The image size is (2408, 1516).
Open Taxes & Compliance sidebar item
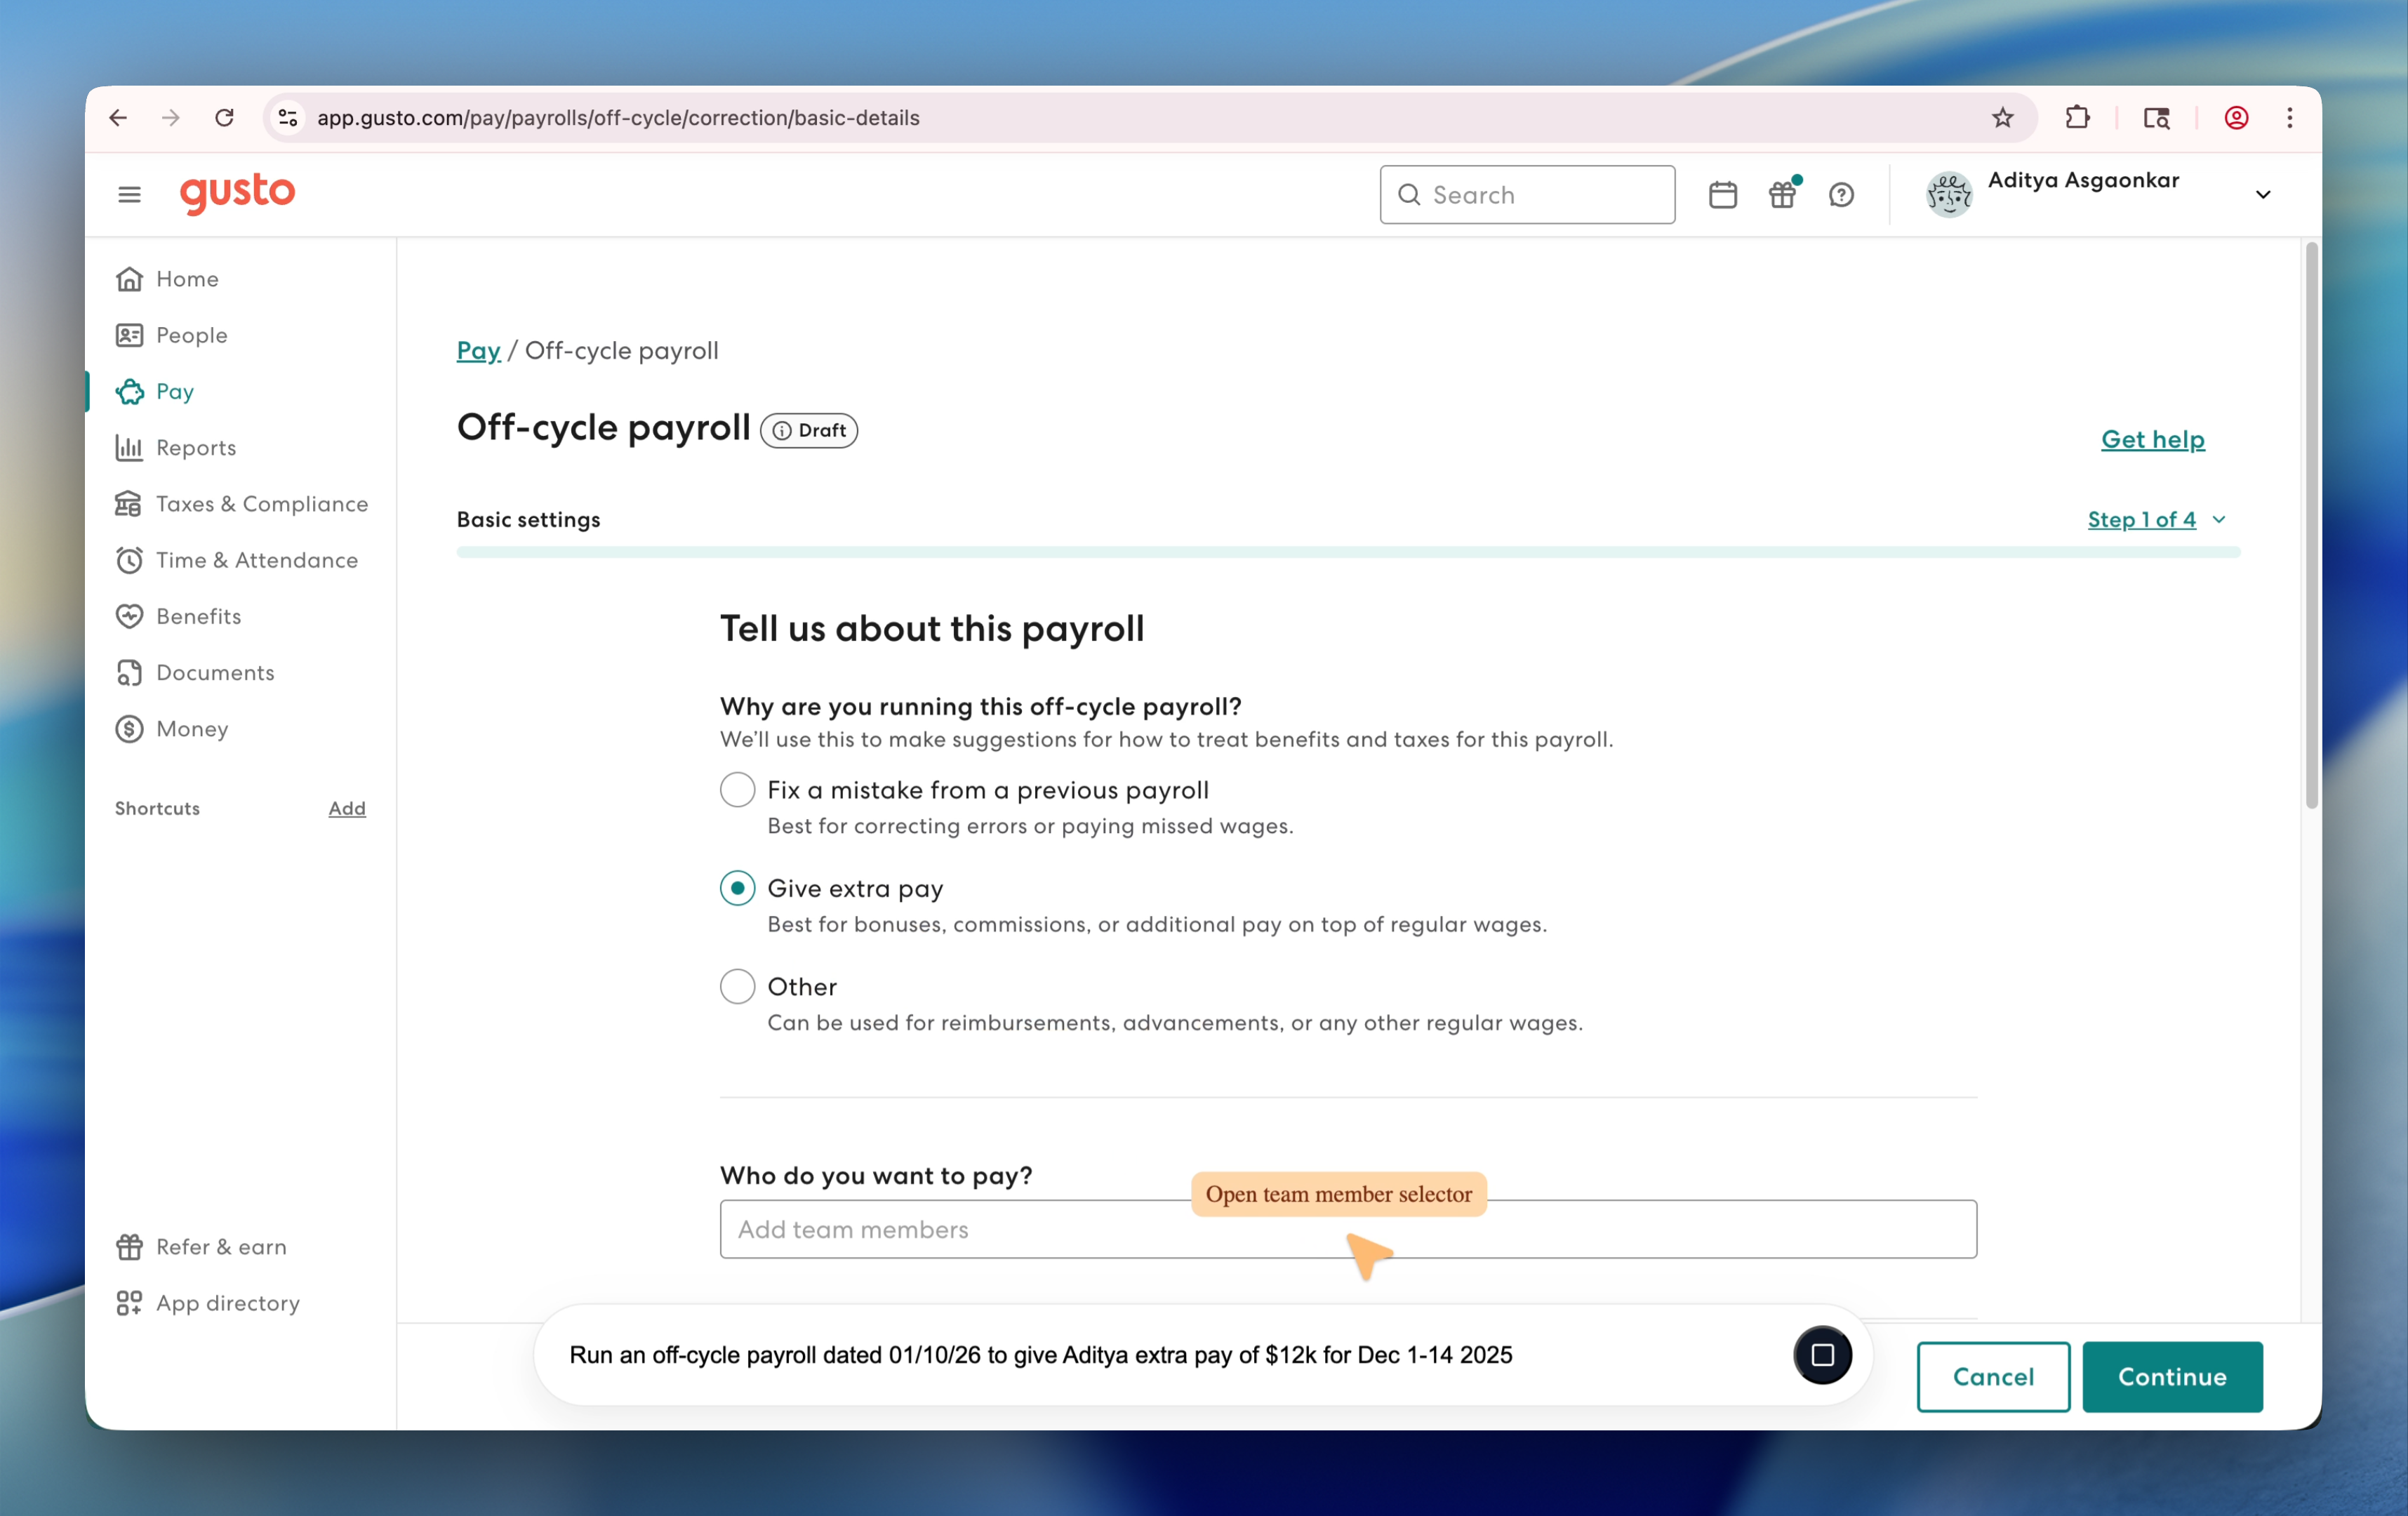tap(261, 503)
